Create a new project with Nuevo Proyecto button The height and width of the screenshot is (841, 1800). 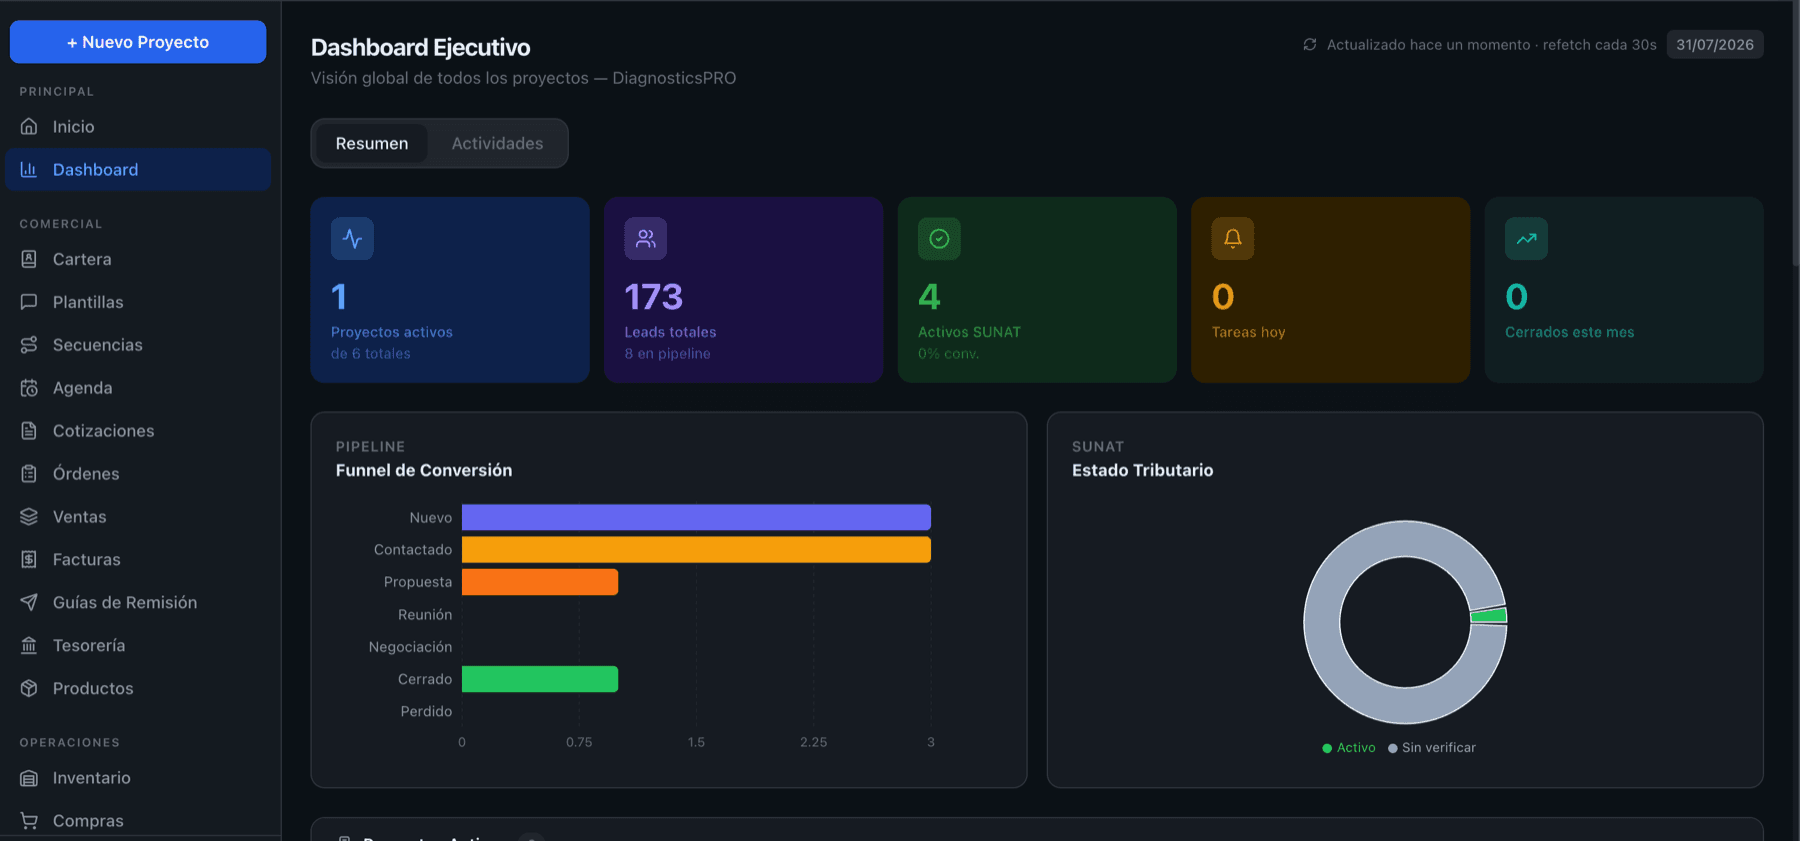click(138, 42)
